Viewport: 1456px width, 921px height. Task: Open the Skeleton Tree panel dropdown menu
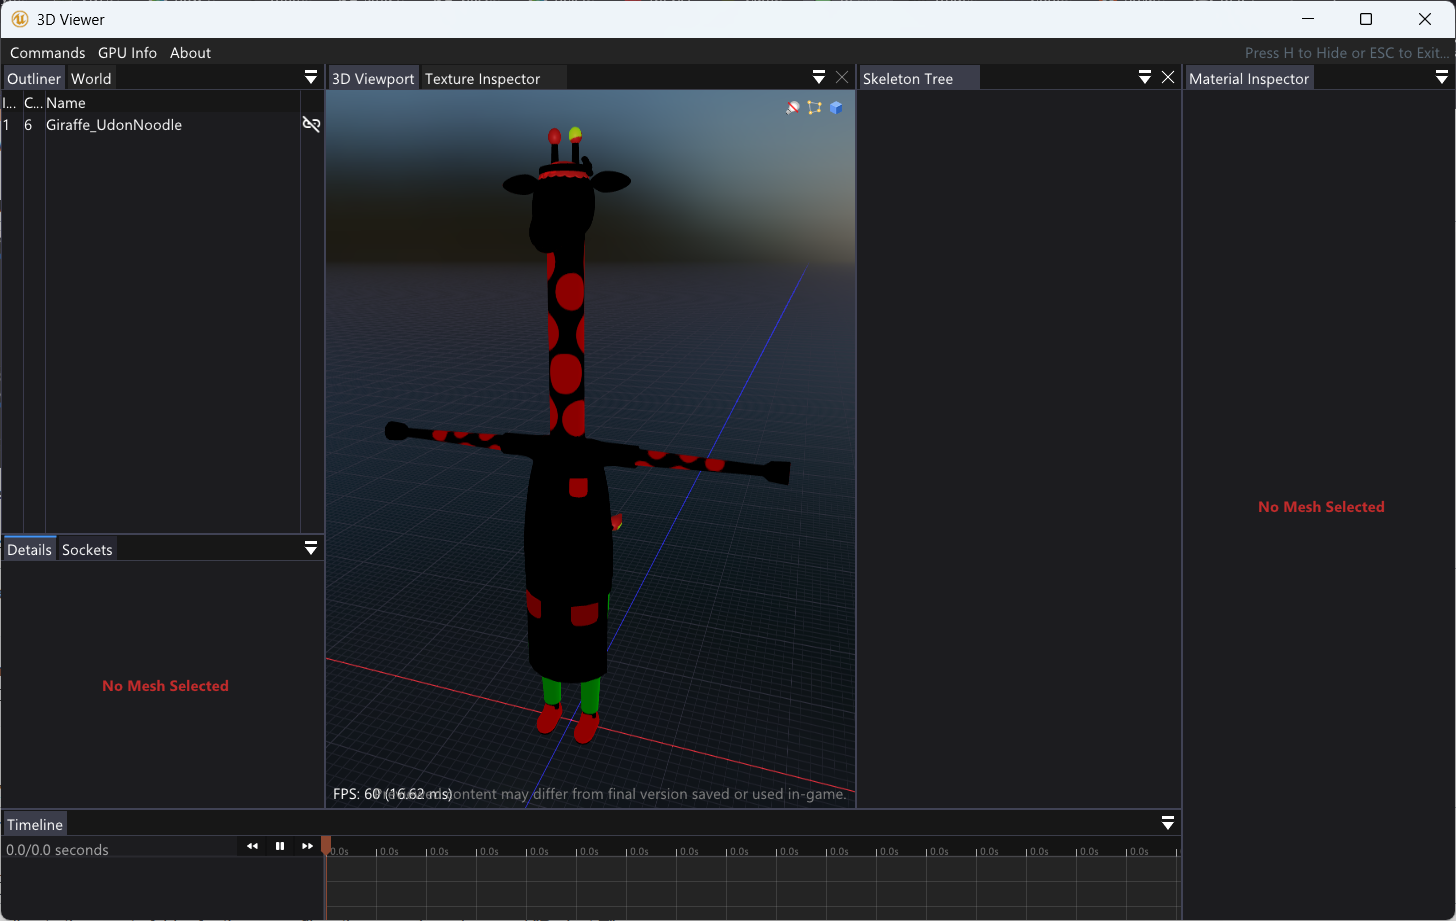tap(1145, 78)
